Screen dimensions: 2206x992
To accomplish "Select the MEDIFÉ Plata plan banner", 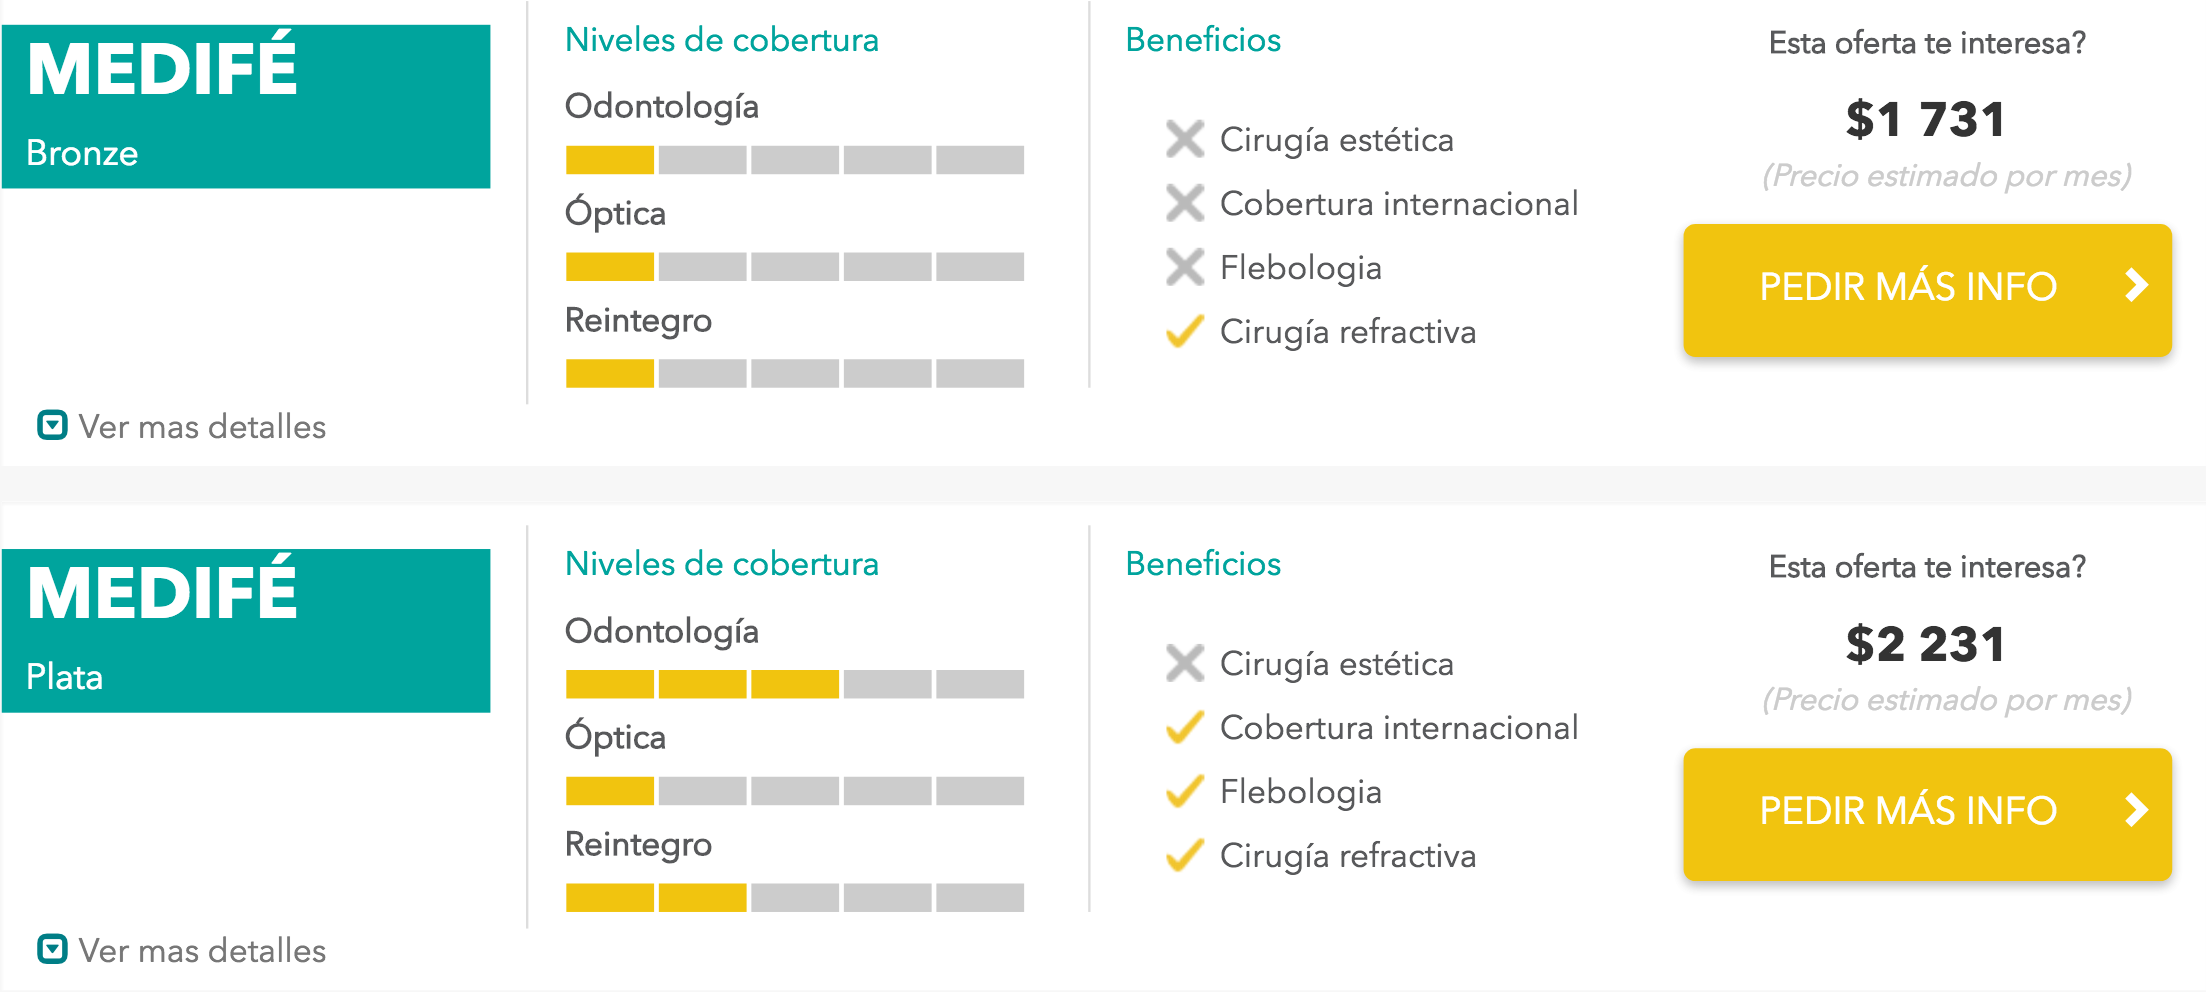I will [x=246, y=631].
